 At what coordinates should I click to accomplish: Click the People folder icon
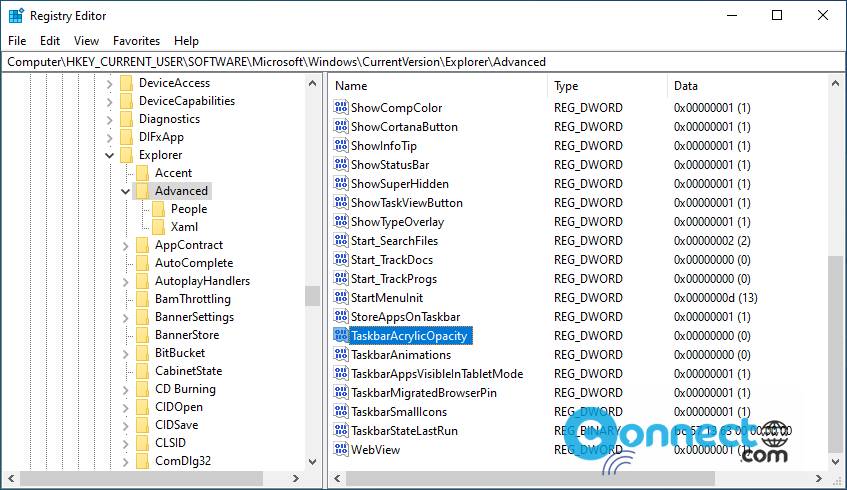(159, 209)
